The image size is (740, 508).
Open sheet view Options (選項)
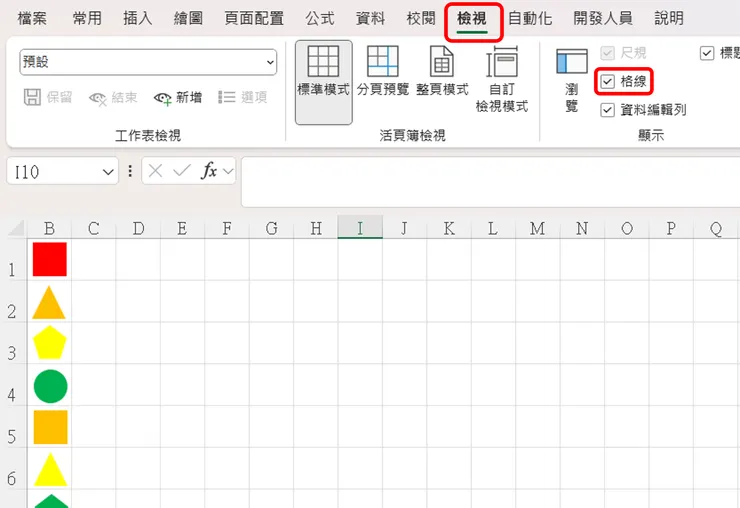tap(243, 97)
